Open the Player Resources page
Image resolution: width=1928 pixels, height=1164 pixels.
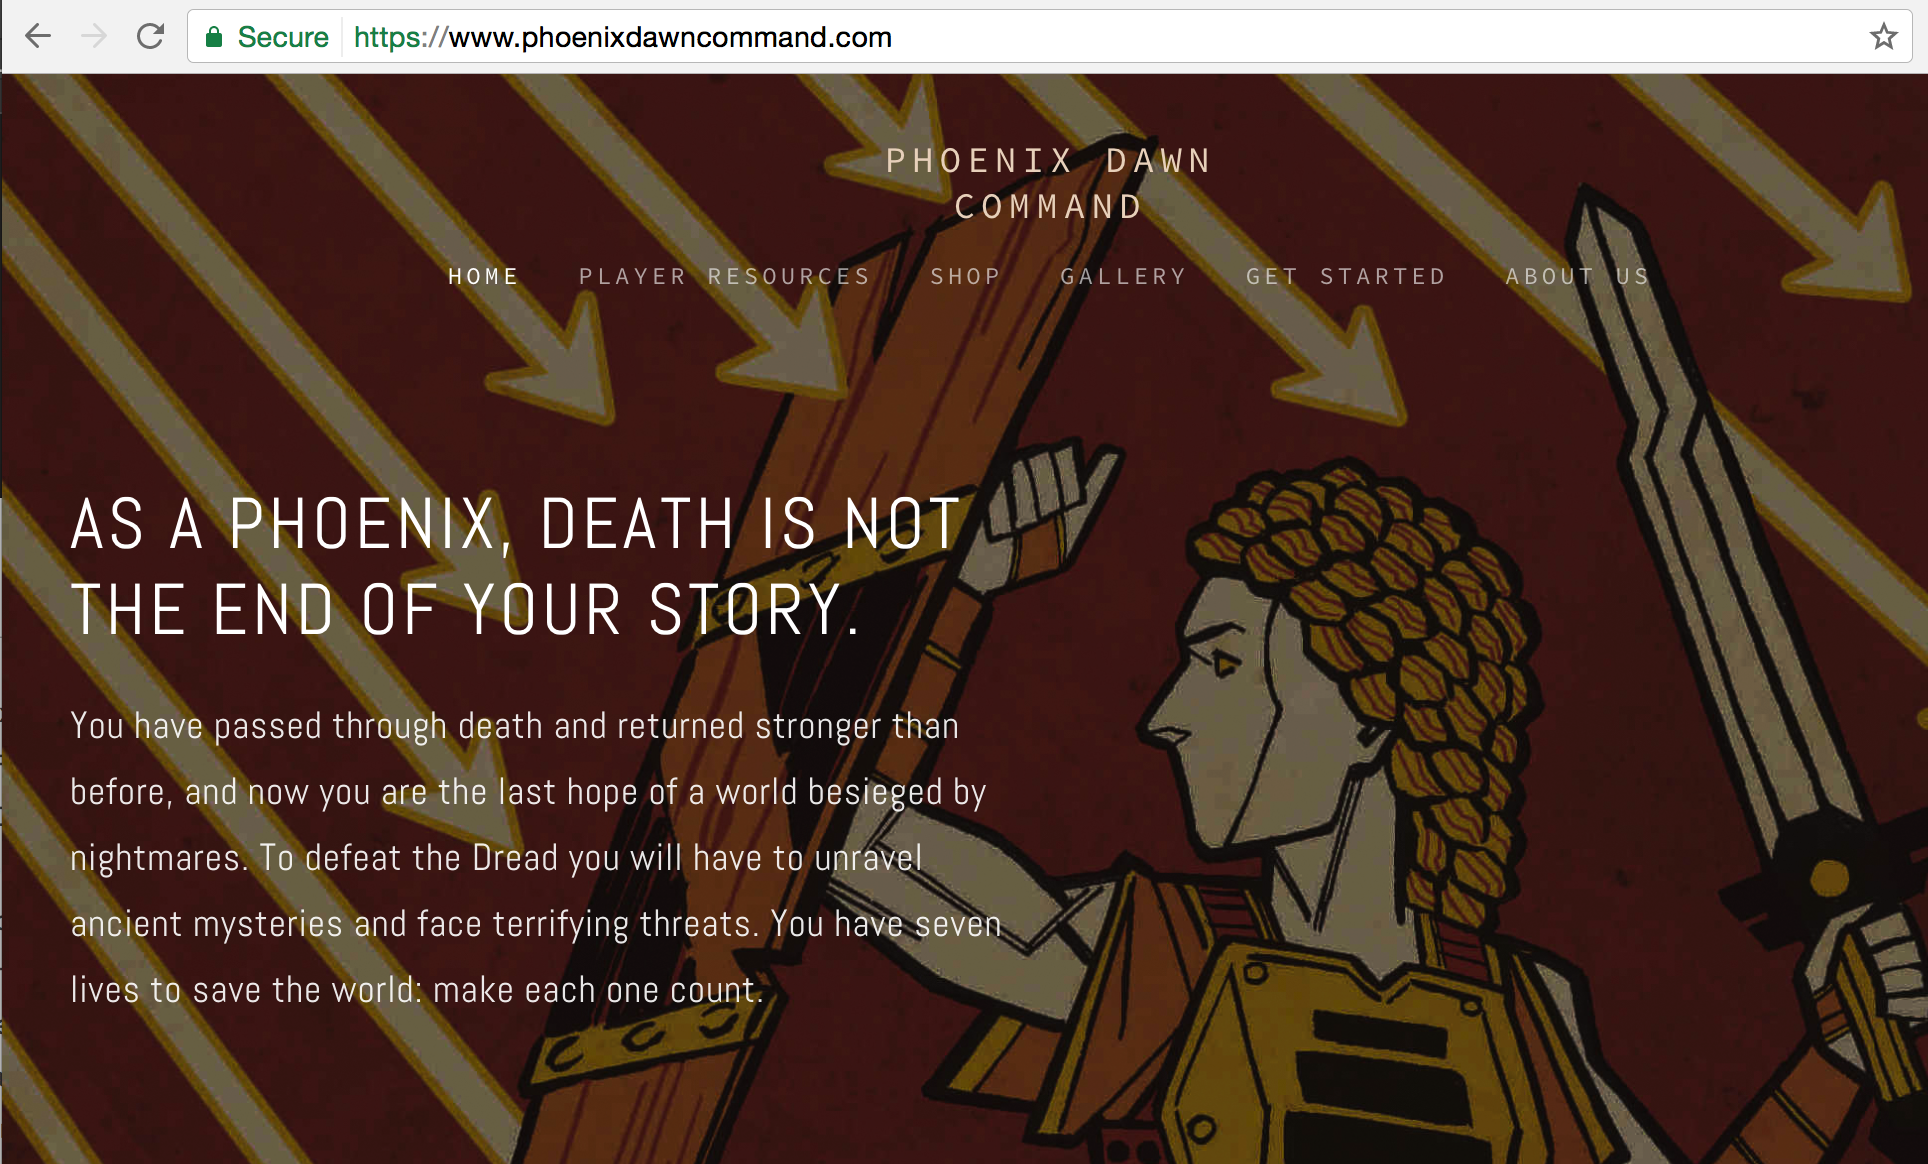pos(725,277)
